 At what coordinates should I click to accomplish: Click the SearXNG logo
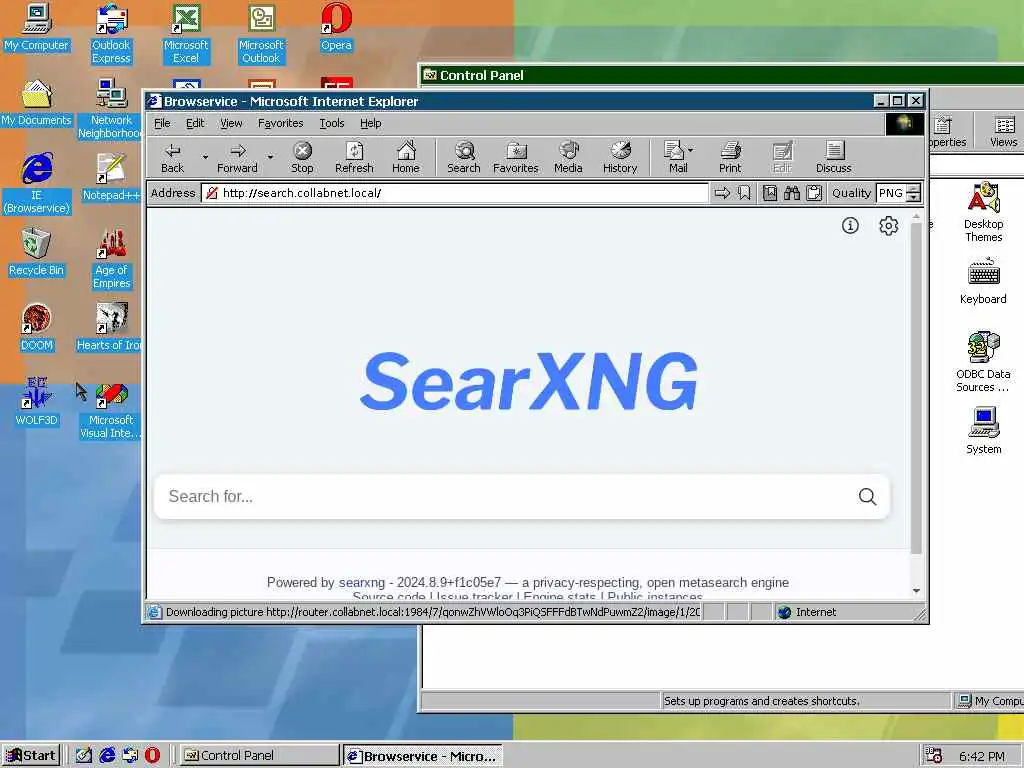click(528, 381)
